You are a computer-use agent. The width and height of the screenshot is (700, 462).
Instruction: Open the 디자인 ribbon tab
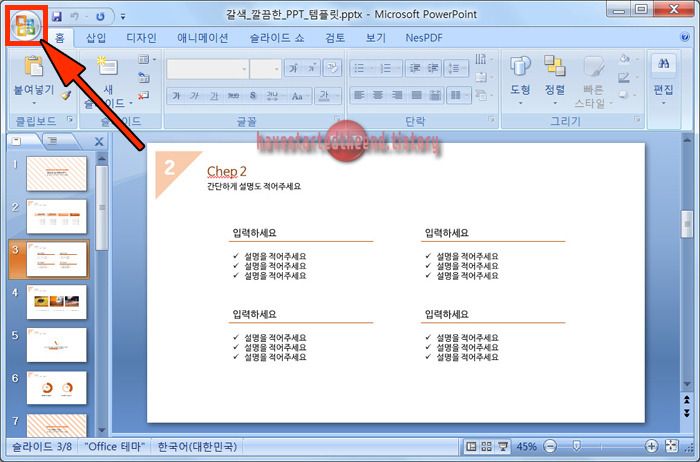click(141, 38)
